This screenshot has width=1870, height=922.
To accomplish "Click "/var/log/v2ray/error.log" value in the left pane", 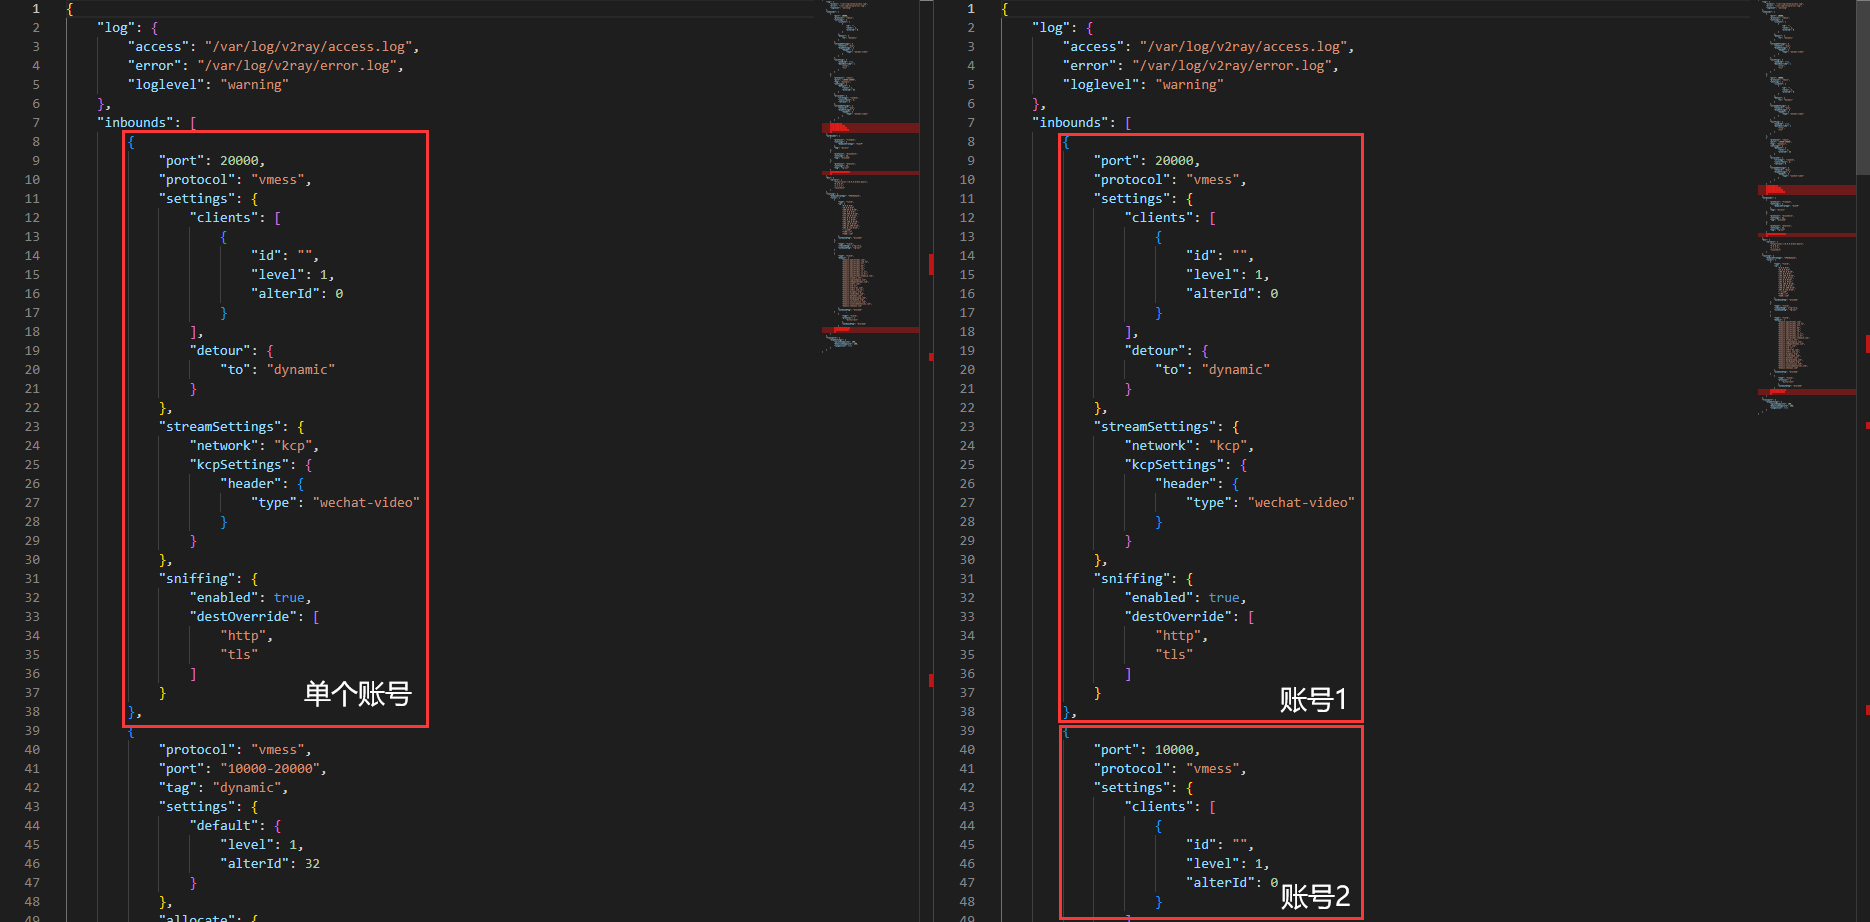I will click(299, 66).
